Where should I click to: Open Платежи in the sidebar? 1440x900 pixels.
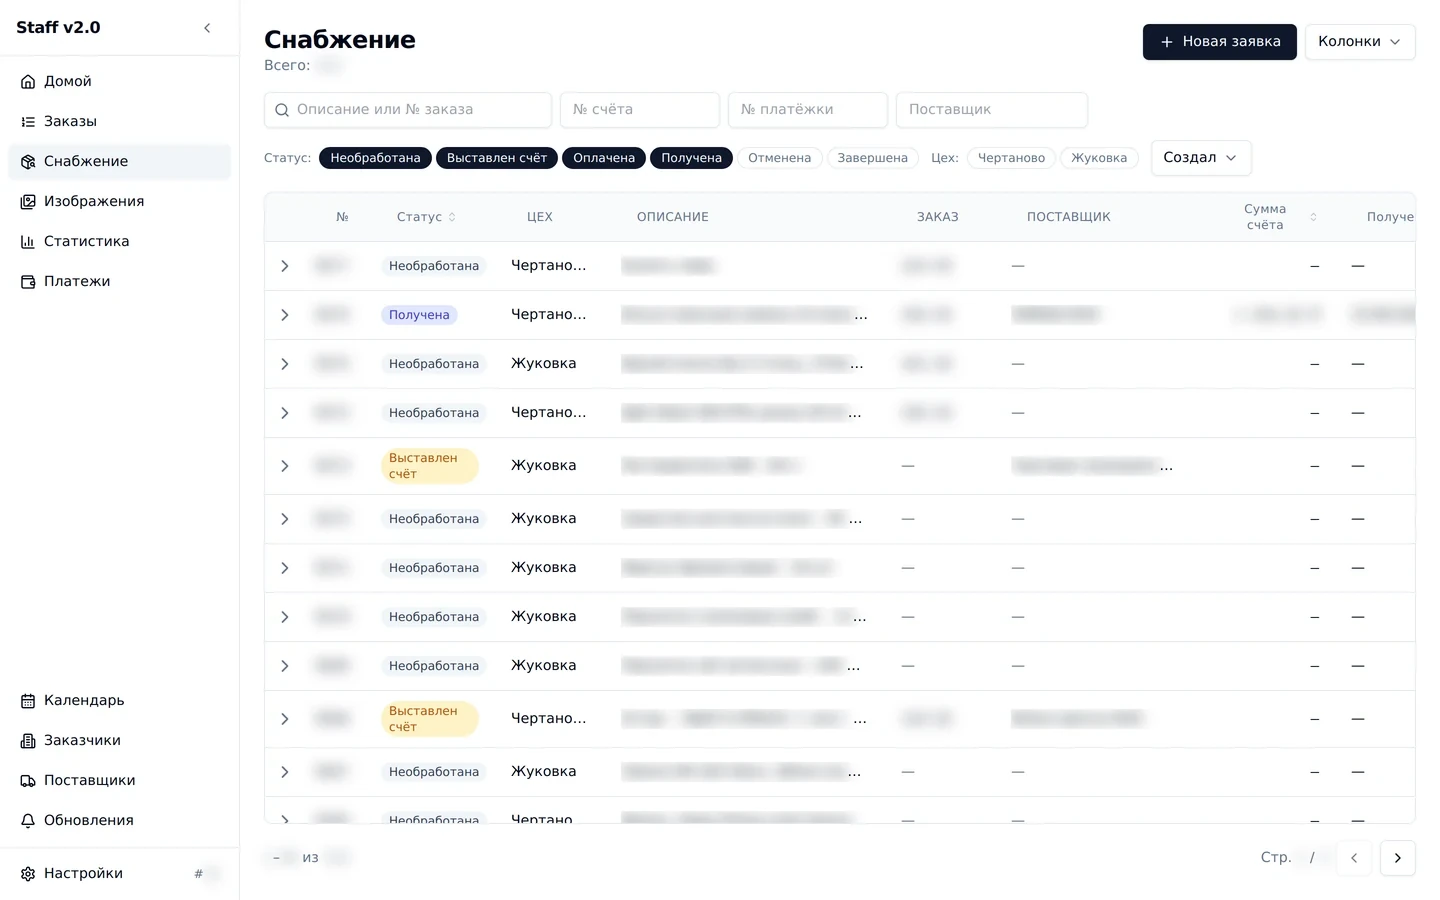(x=120, y=282)
